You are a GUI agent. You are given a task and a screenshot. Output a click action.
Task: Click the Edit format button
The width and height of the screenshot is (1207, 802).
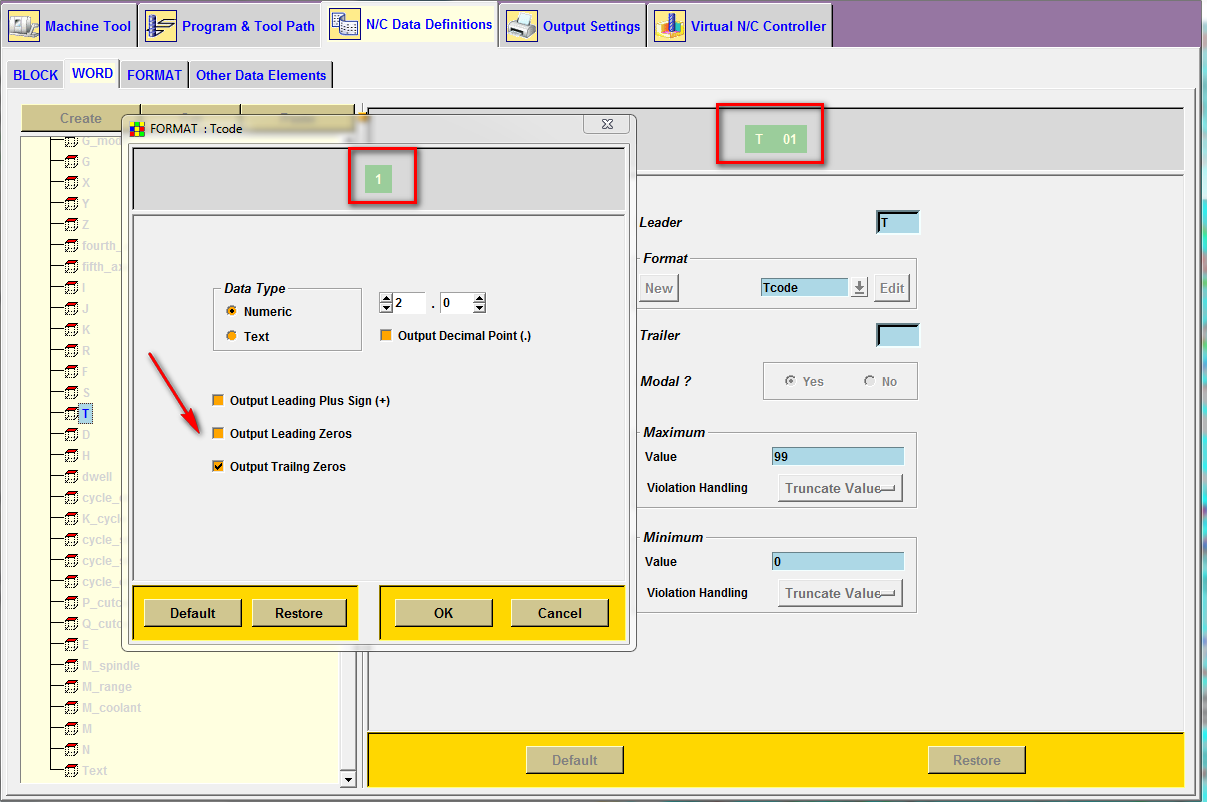click(x=892, y=288)
